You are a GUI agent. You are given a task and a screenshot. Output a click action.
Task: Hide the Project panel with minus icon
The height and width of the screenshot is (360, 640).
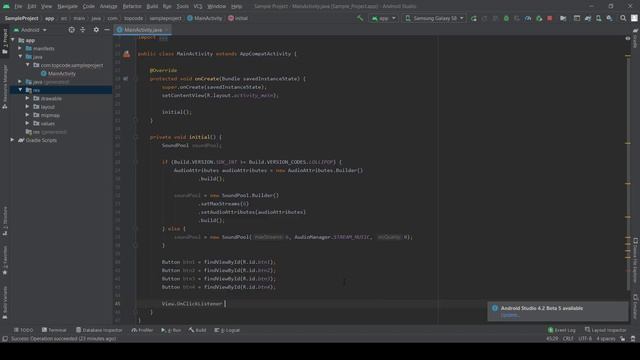(107, 30)
